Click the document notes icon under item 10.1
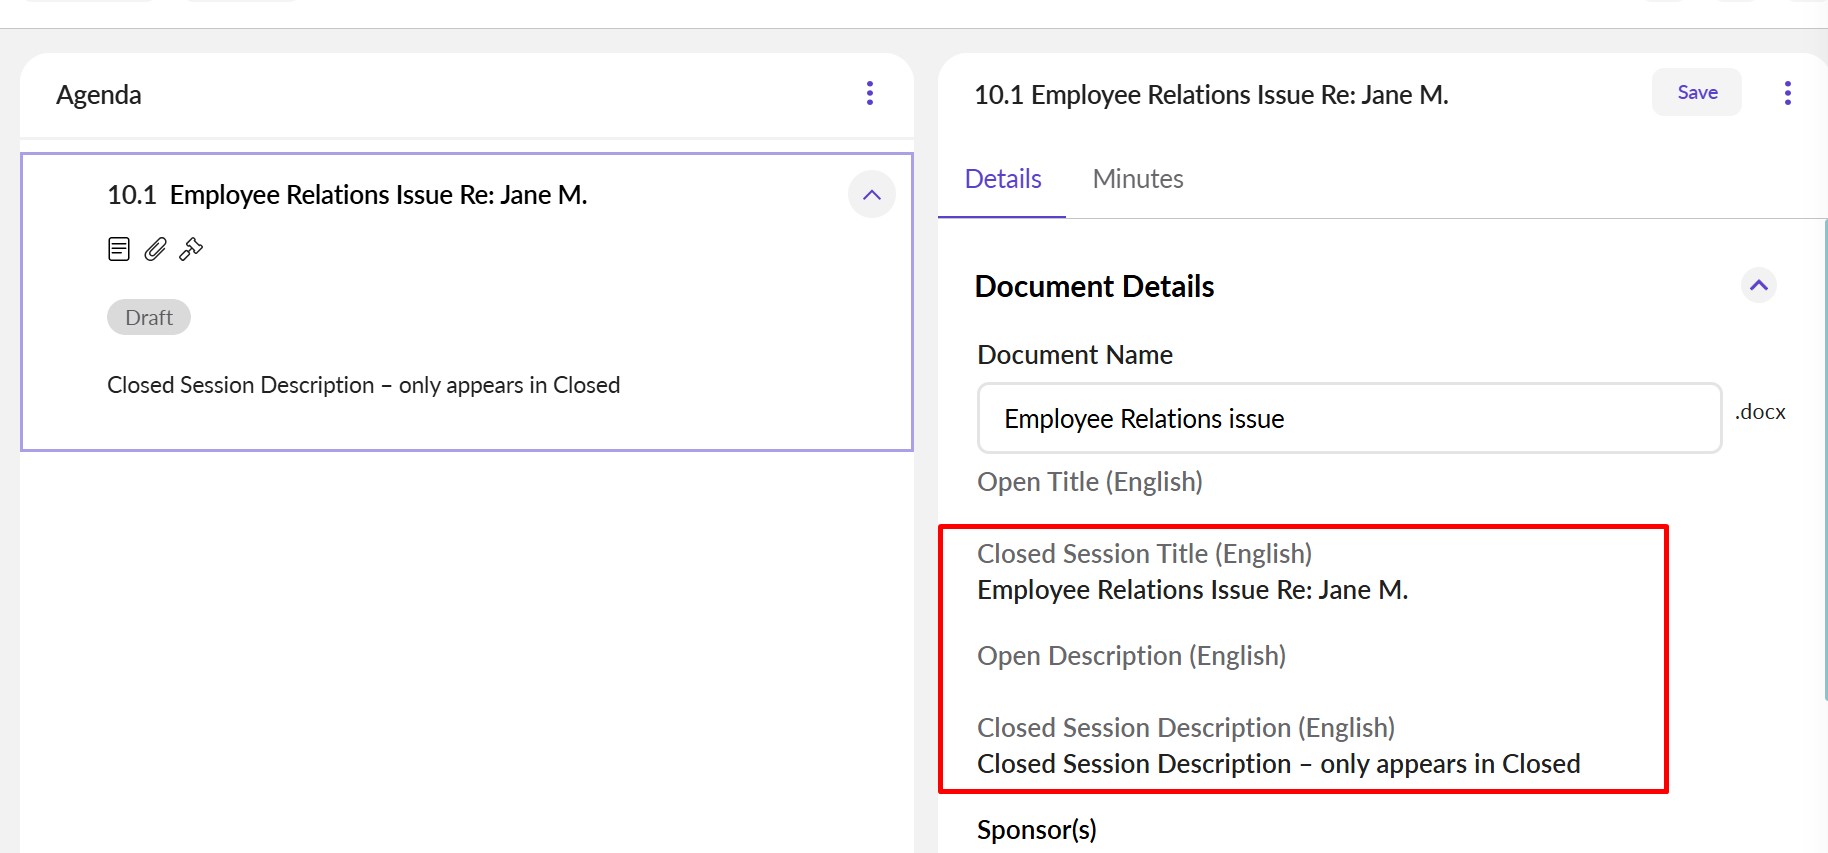The height and width of the screenshot is (853, 1828). click(119, 249)
